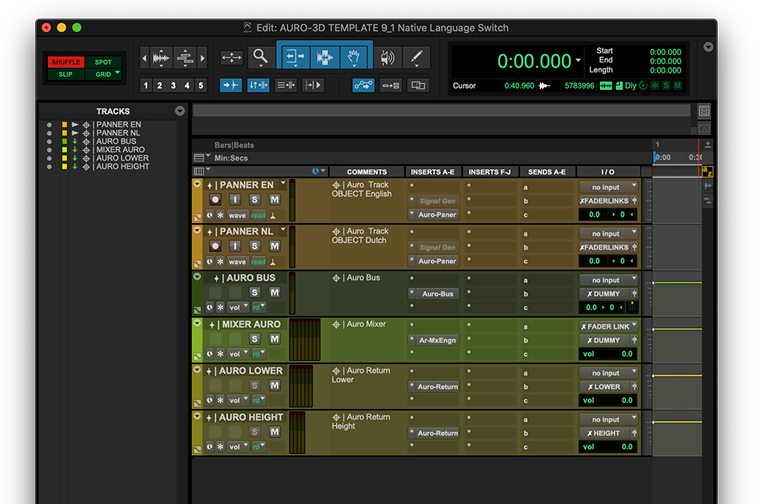Open Grid mode dropdown arrow
The height and width of the screenshot is (504, 762).
pyautogui.click(x=117, y=73)
